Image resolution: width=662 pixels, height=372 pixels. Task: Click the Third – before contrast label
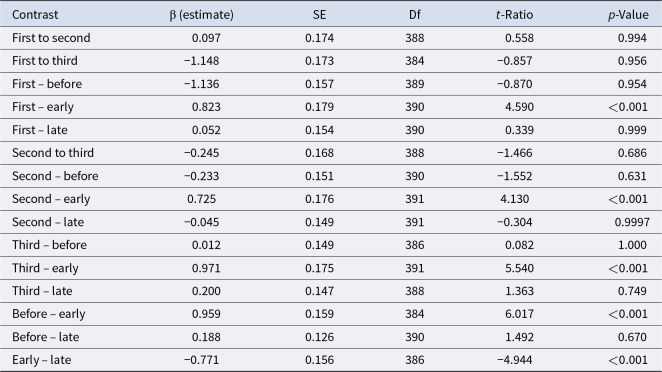[49, 245]
